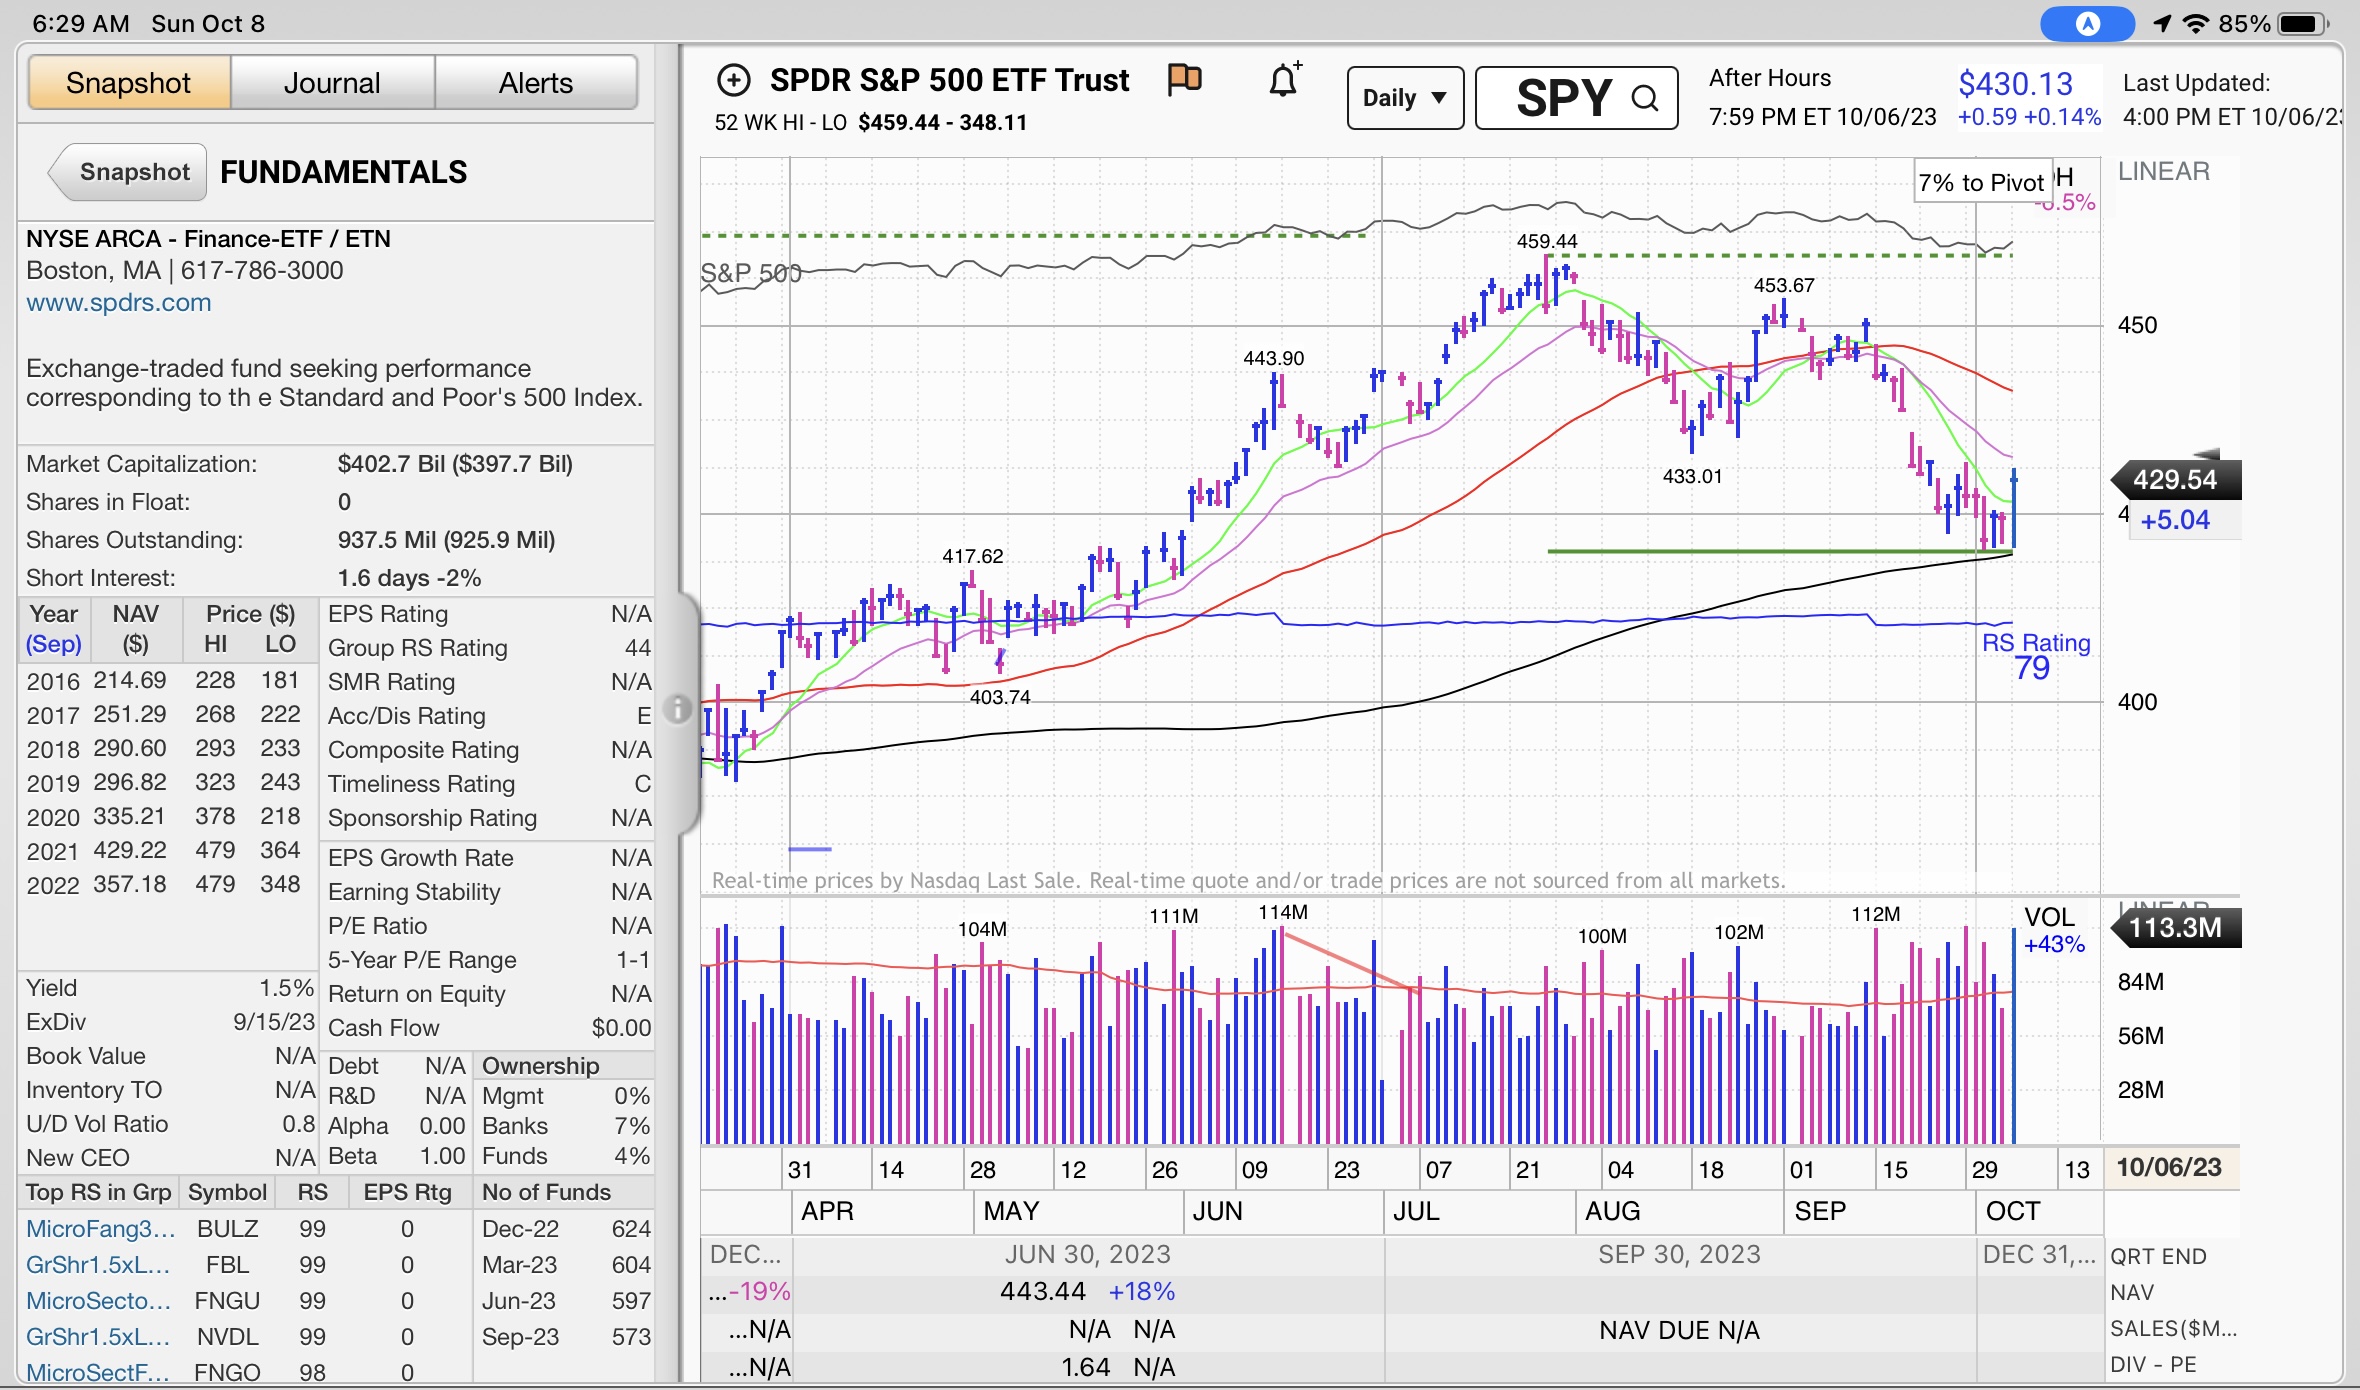Image resolution: width=2360 pixels, height=1390 pixels.
Task: Switch to the Snapshot tab
Action: pyautogui.click(x=129, y=83)
